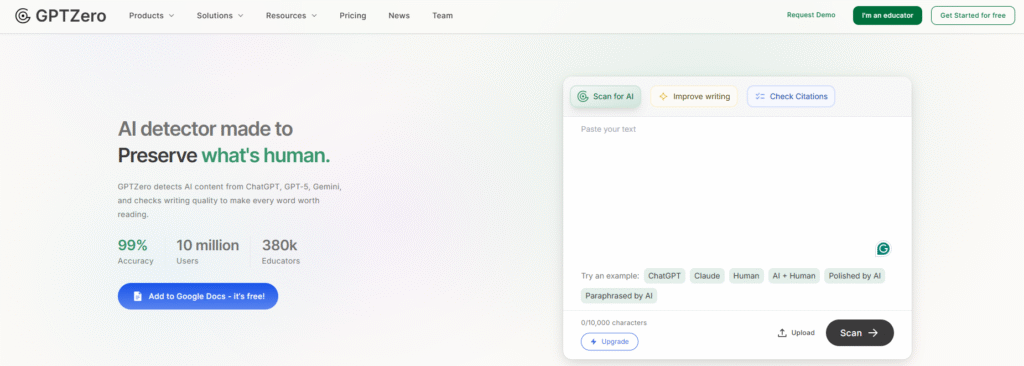This screenshot has height=366, width=1024.
Task: Select the Polished by AI example
Action: pyautogui.click(x=854, y=276)
